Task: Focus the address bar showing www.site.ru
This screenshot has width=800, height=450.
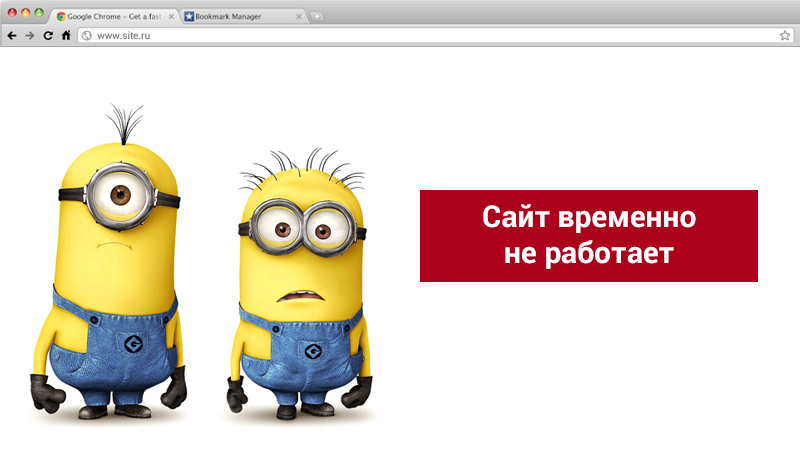Action: (x=435, y=36)
